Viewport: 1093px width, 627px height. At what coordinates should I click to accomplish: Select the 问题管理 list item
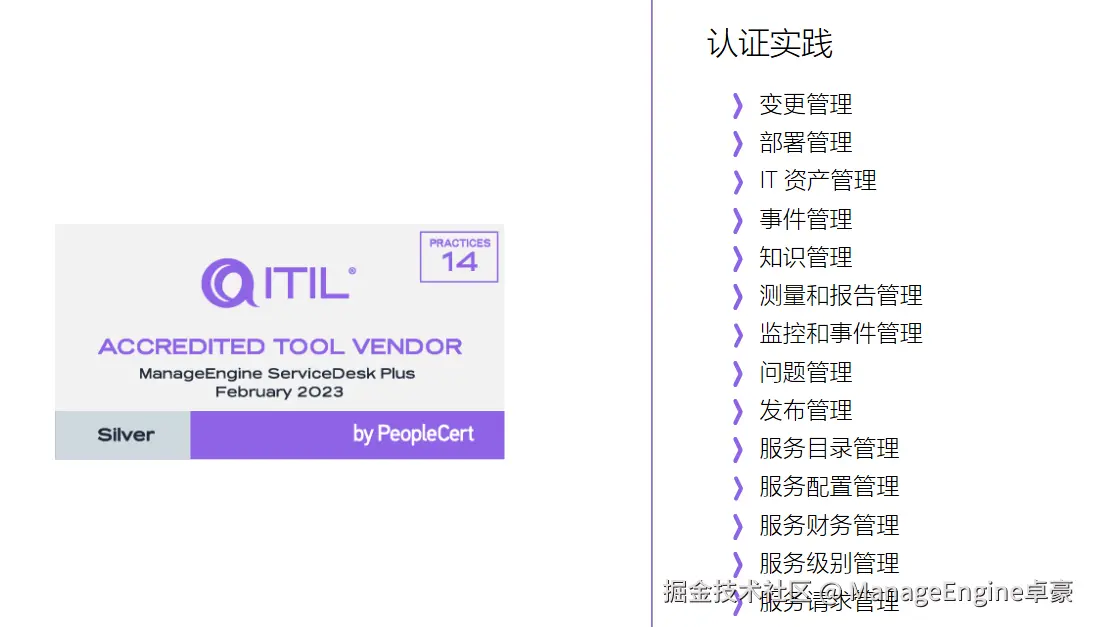[806, 372]
